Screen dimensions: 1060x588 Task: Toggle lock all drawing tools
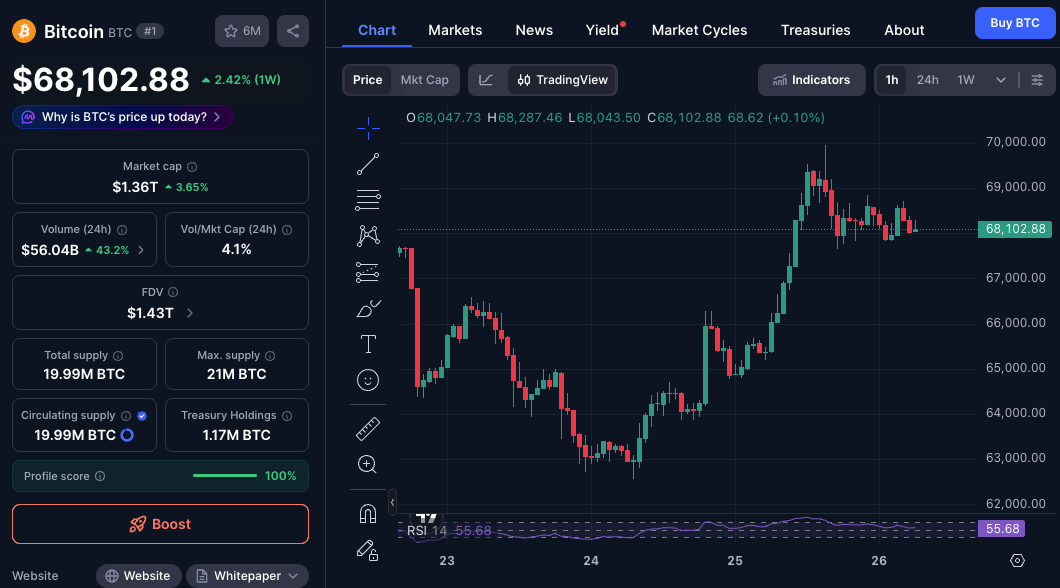(368, 550)
